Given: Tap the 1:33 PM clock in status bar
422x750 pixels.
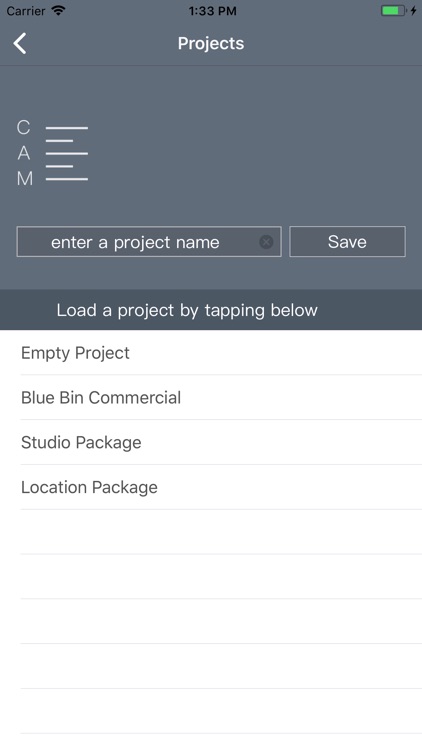Looking at the screenshot, I should point(212,11).
